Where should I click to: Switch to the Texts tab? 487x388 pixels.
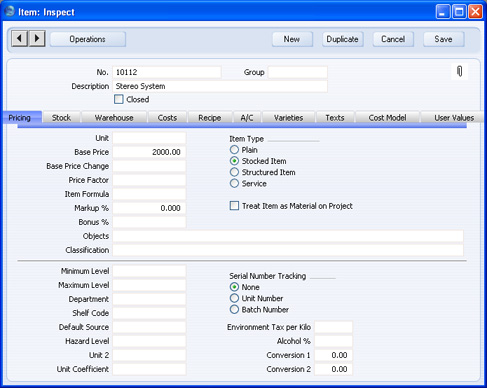(335, 118)
